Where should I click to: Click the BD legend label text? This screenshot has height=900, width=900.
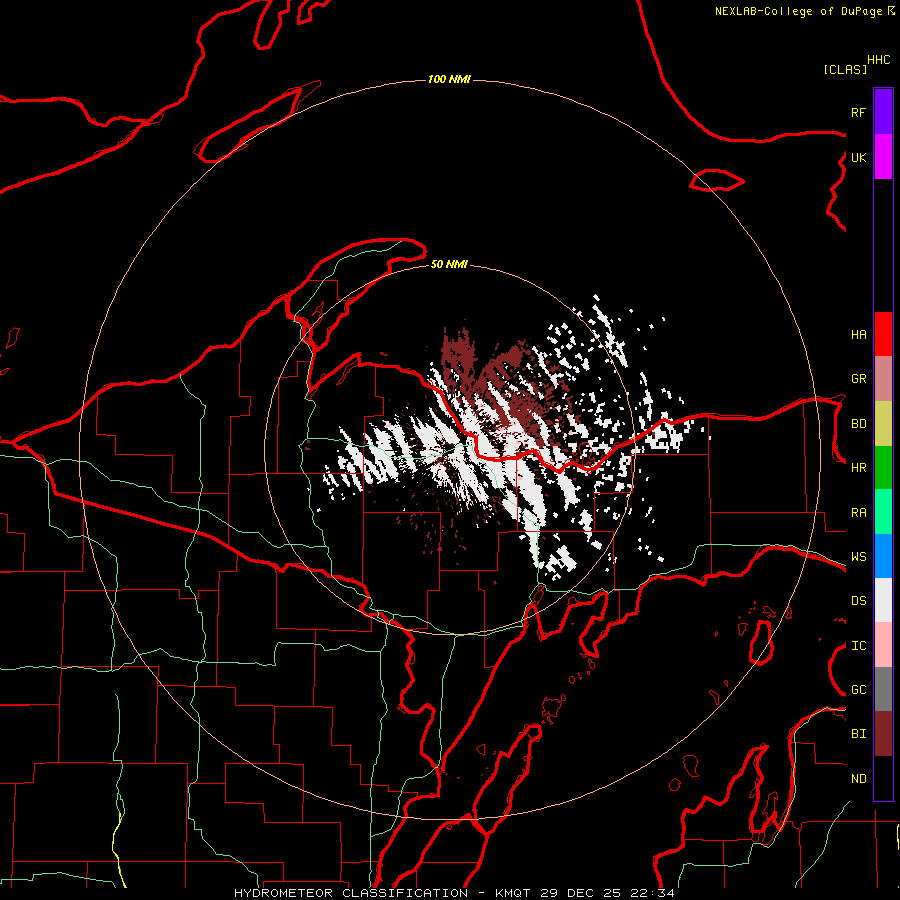pyautogui.click(x=858, y=423)
